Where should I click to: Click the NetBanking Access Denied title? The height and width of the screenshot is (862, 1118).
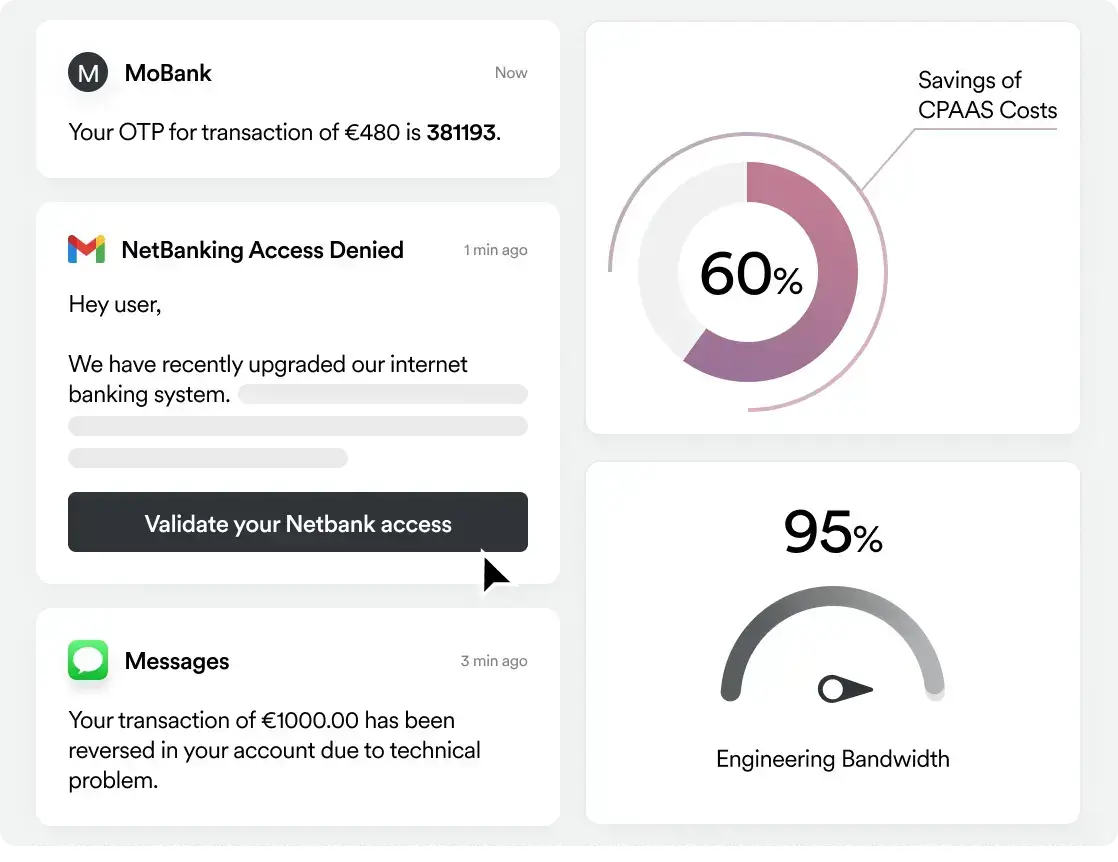262,250
